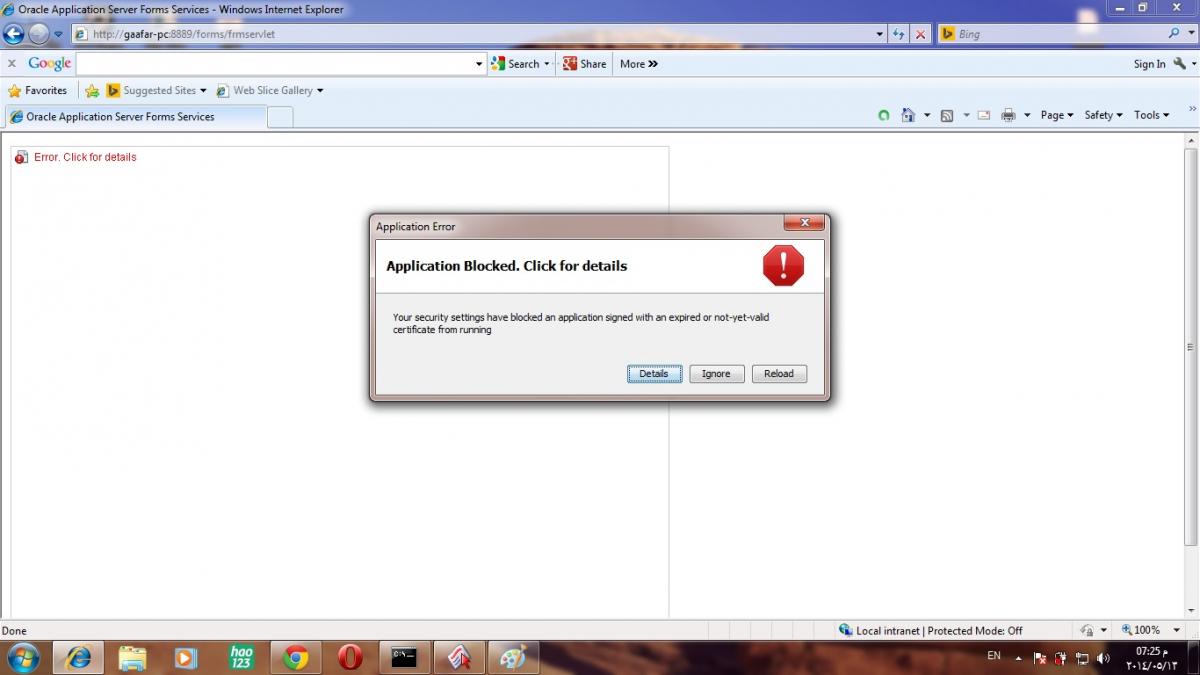This screenshot has height=675, width=1200.
Task: Open the Safety menu
Action: 1103,115
